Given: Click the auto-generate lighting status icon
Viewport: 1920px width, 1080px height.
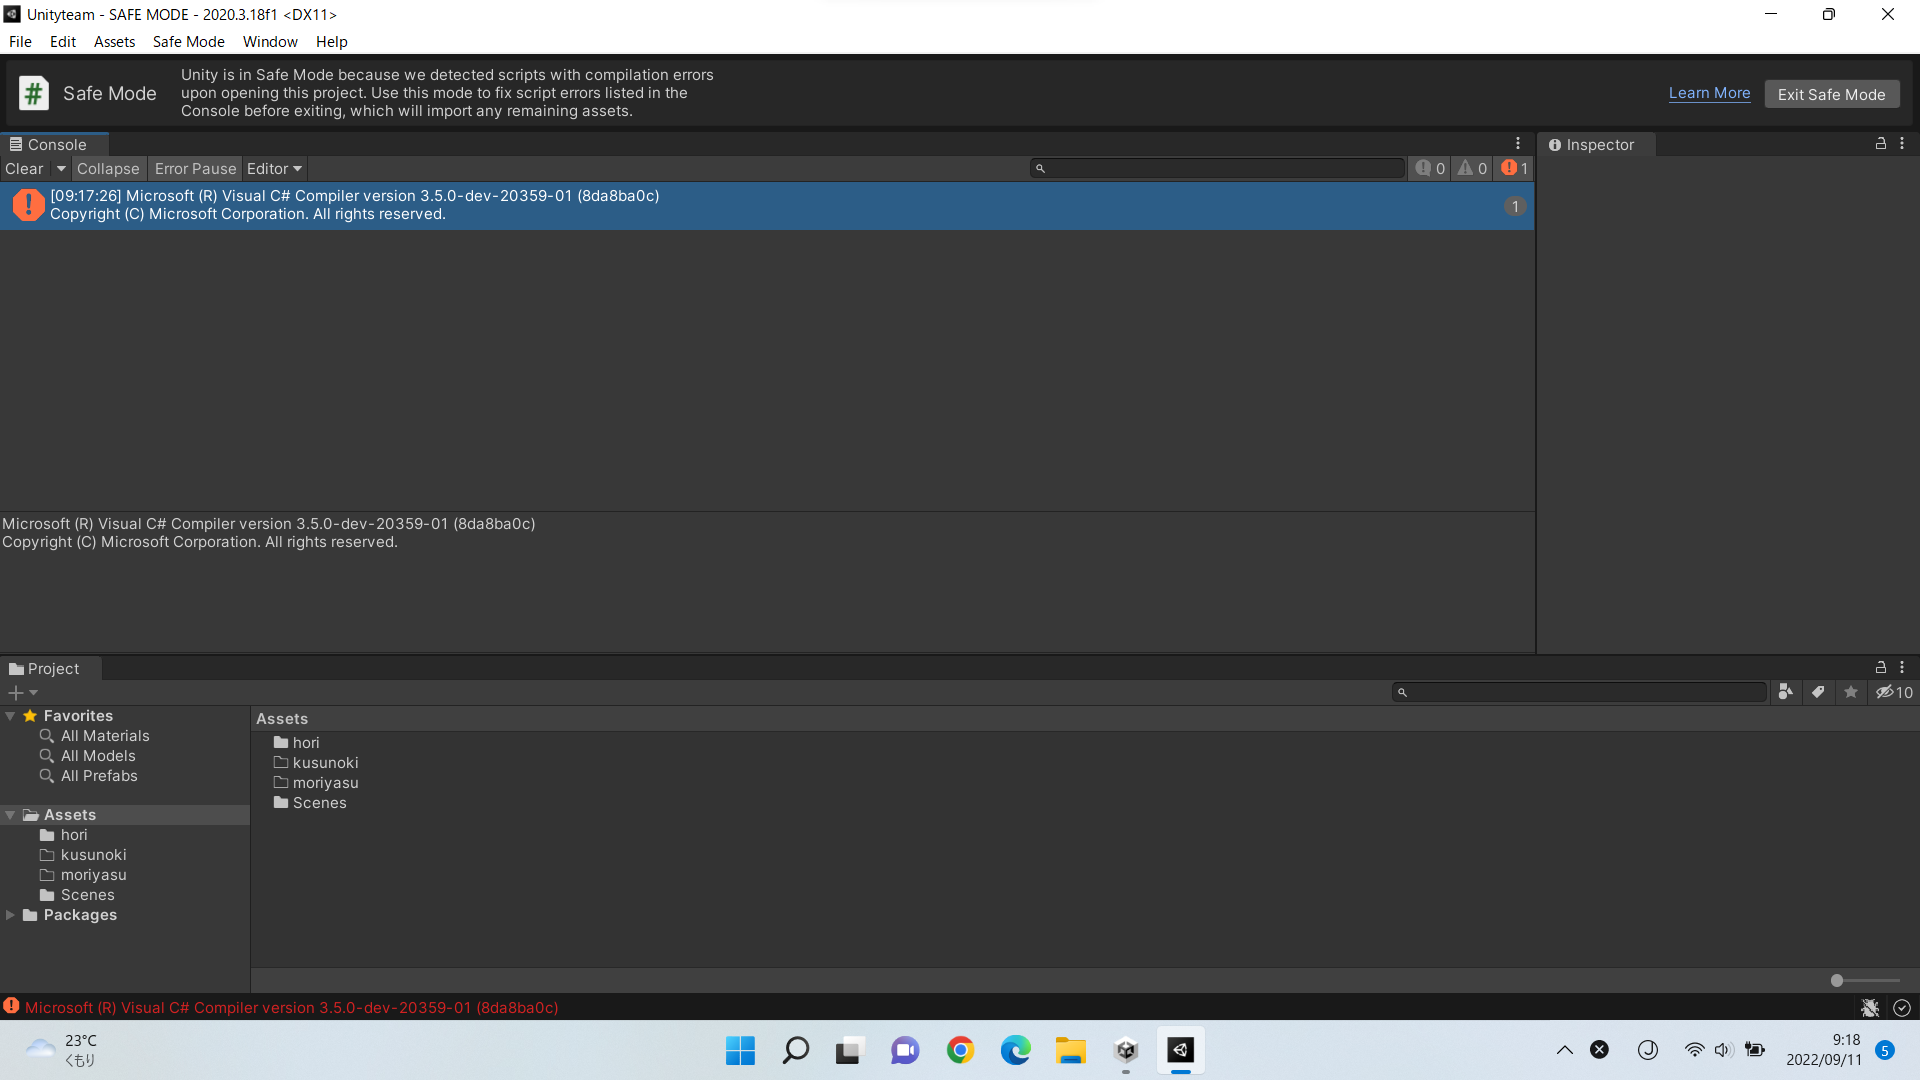Looking at the screenshot, I should coord(1902,1008).
